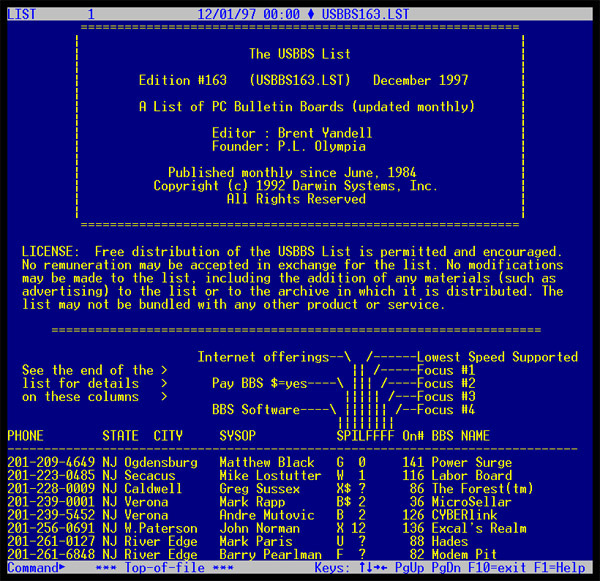Click 'December 1997' in the banner

tap(421, 80)
